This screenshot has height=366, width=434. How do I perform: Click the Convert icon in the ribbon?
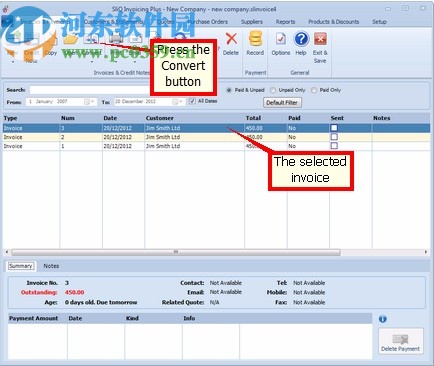point(91,39)
